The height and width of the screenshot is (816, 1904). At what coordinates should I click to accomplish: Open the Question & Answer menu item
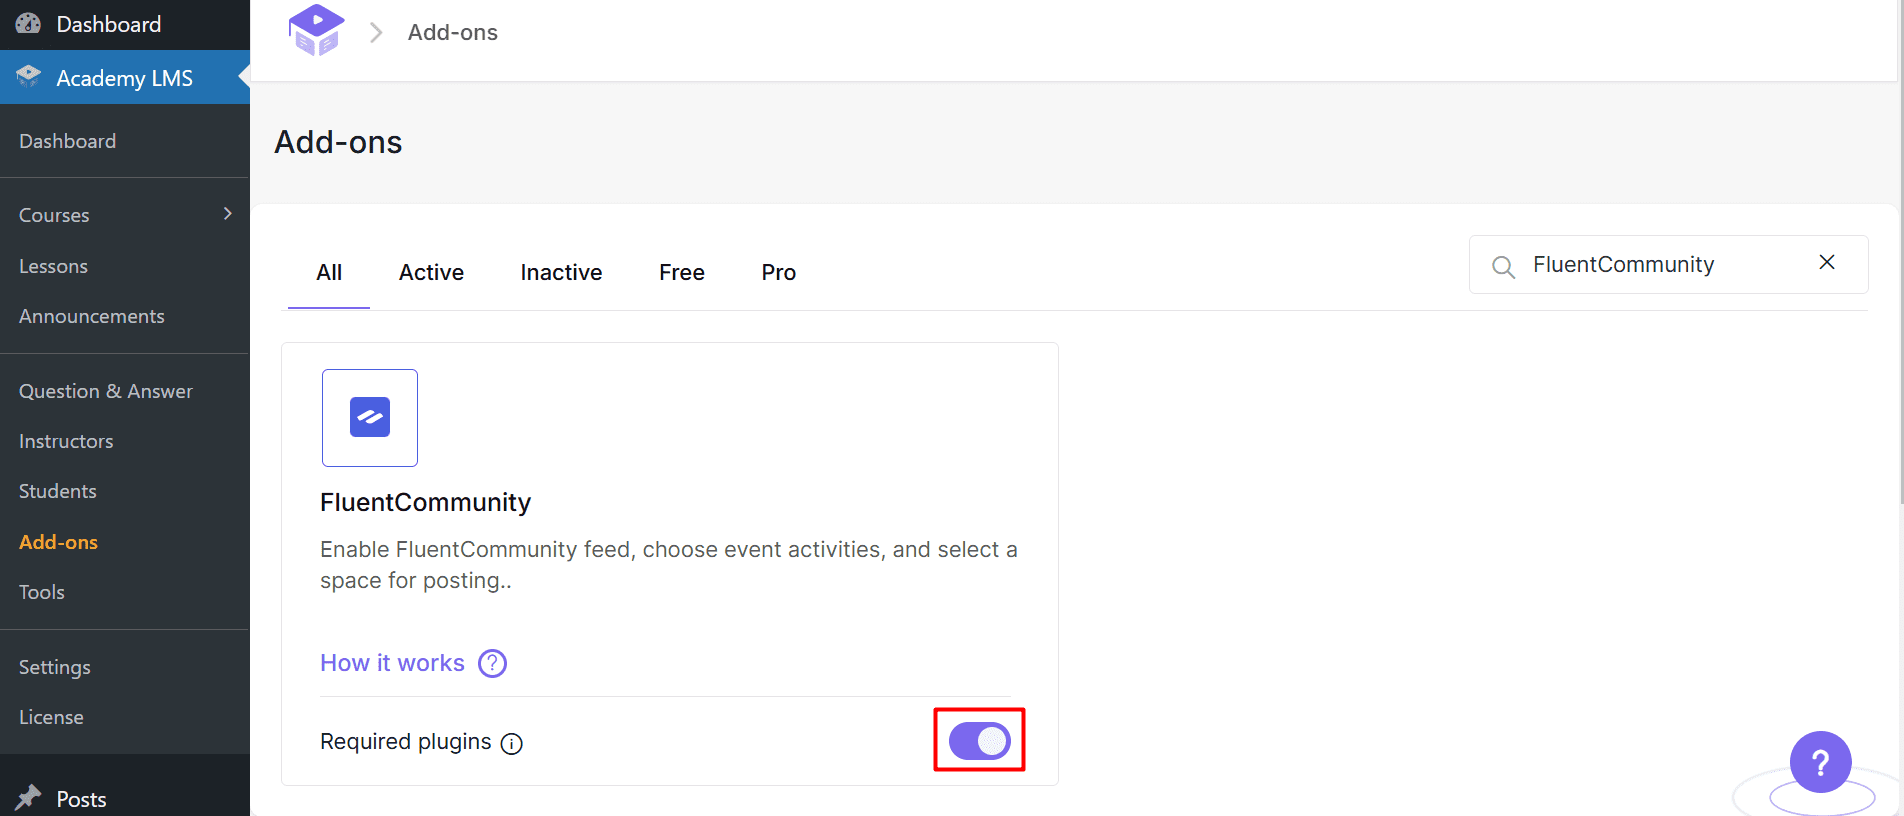(106, 391)
